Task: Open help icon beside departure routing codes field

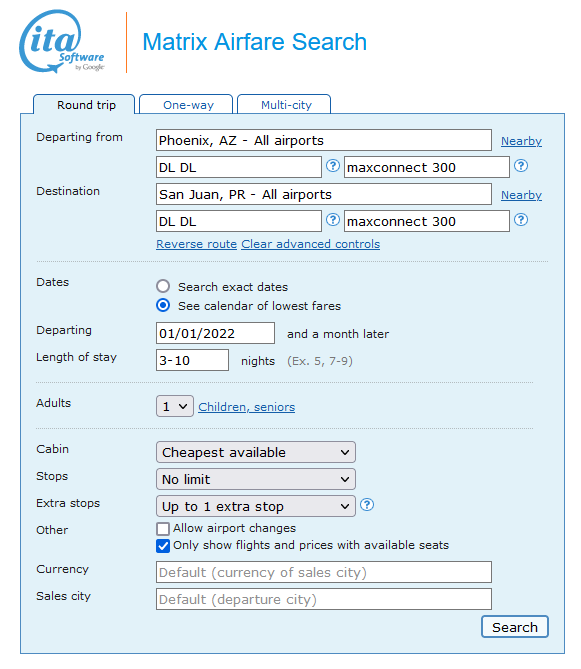Action: tap(333, 166)
